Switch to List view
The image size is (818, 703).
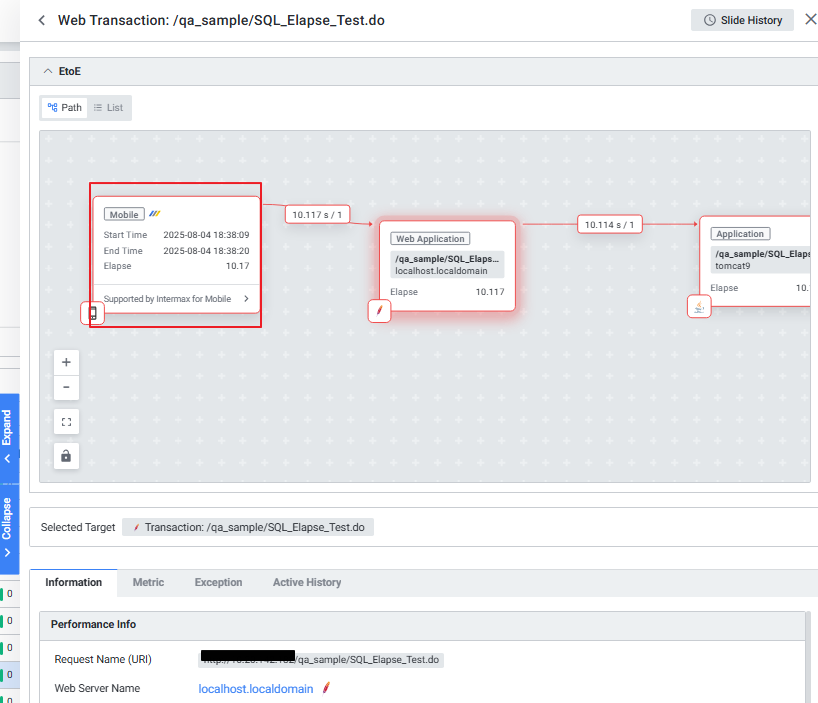click(108, 108)
